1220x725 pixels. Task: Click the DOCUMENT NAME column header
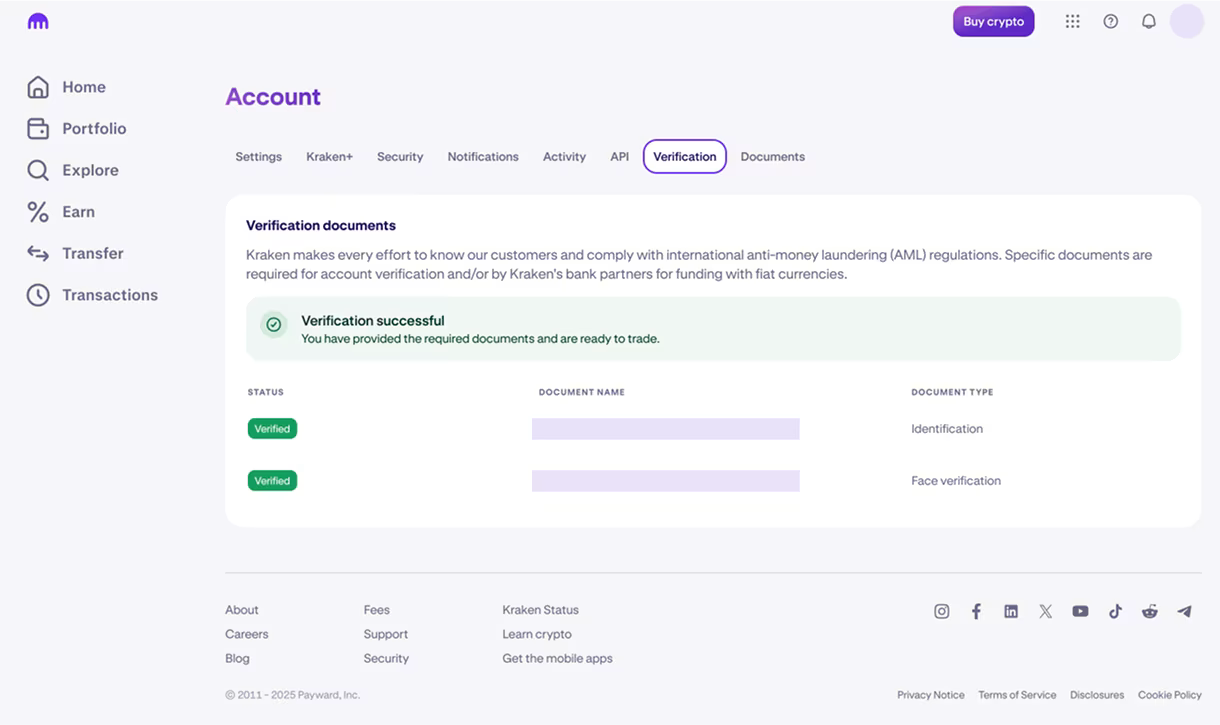[x=582, y=392]
